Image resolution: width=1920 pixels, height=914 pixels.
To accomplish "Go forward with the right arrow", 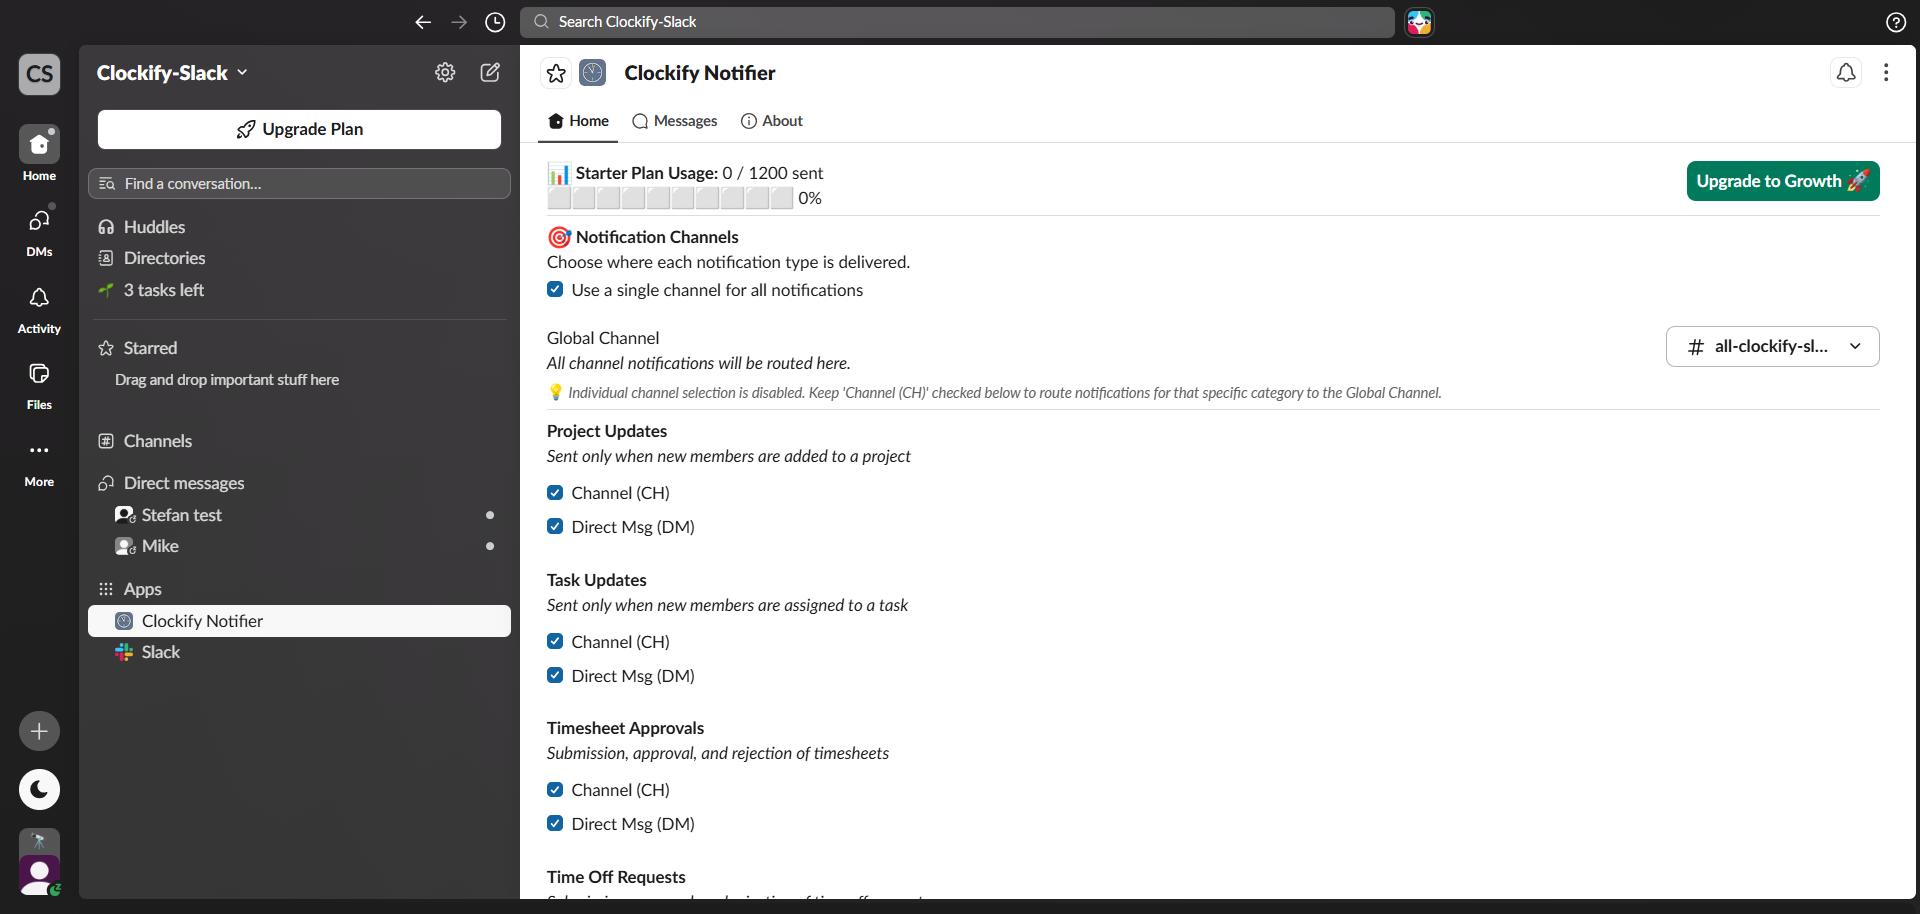I will 459,22.
